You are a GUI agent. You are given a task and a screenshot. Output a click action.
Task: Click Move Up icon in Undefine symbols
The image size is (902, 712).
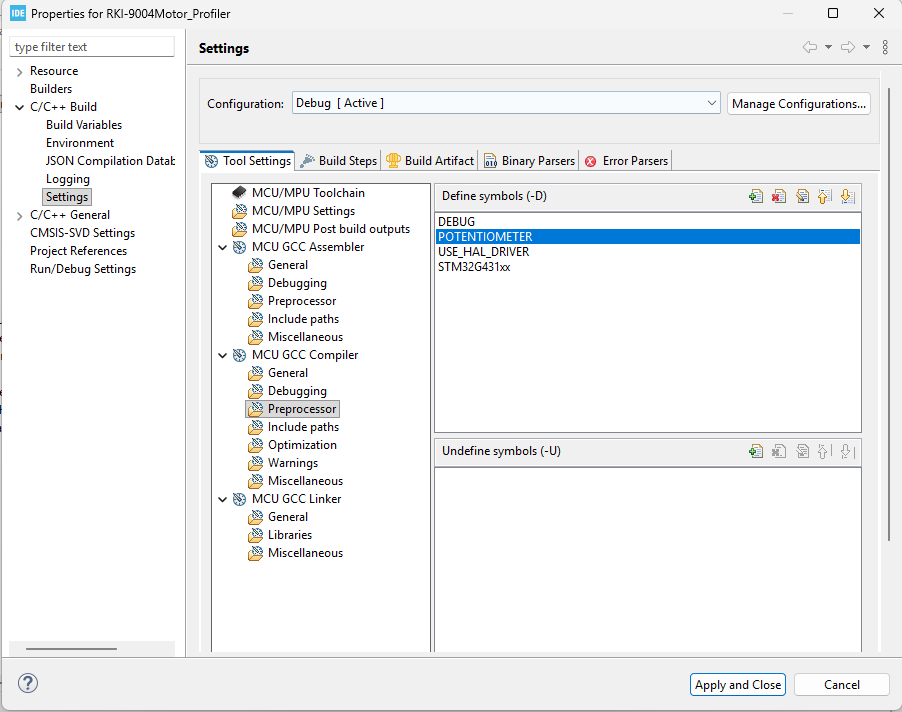(824, 451)
